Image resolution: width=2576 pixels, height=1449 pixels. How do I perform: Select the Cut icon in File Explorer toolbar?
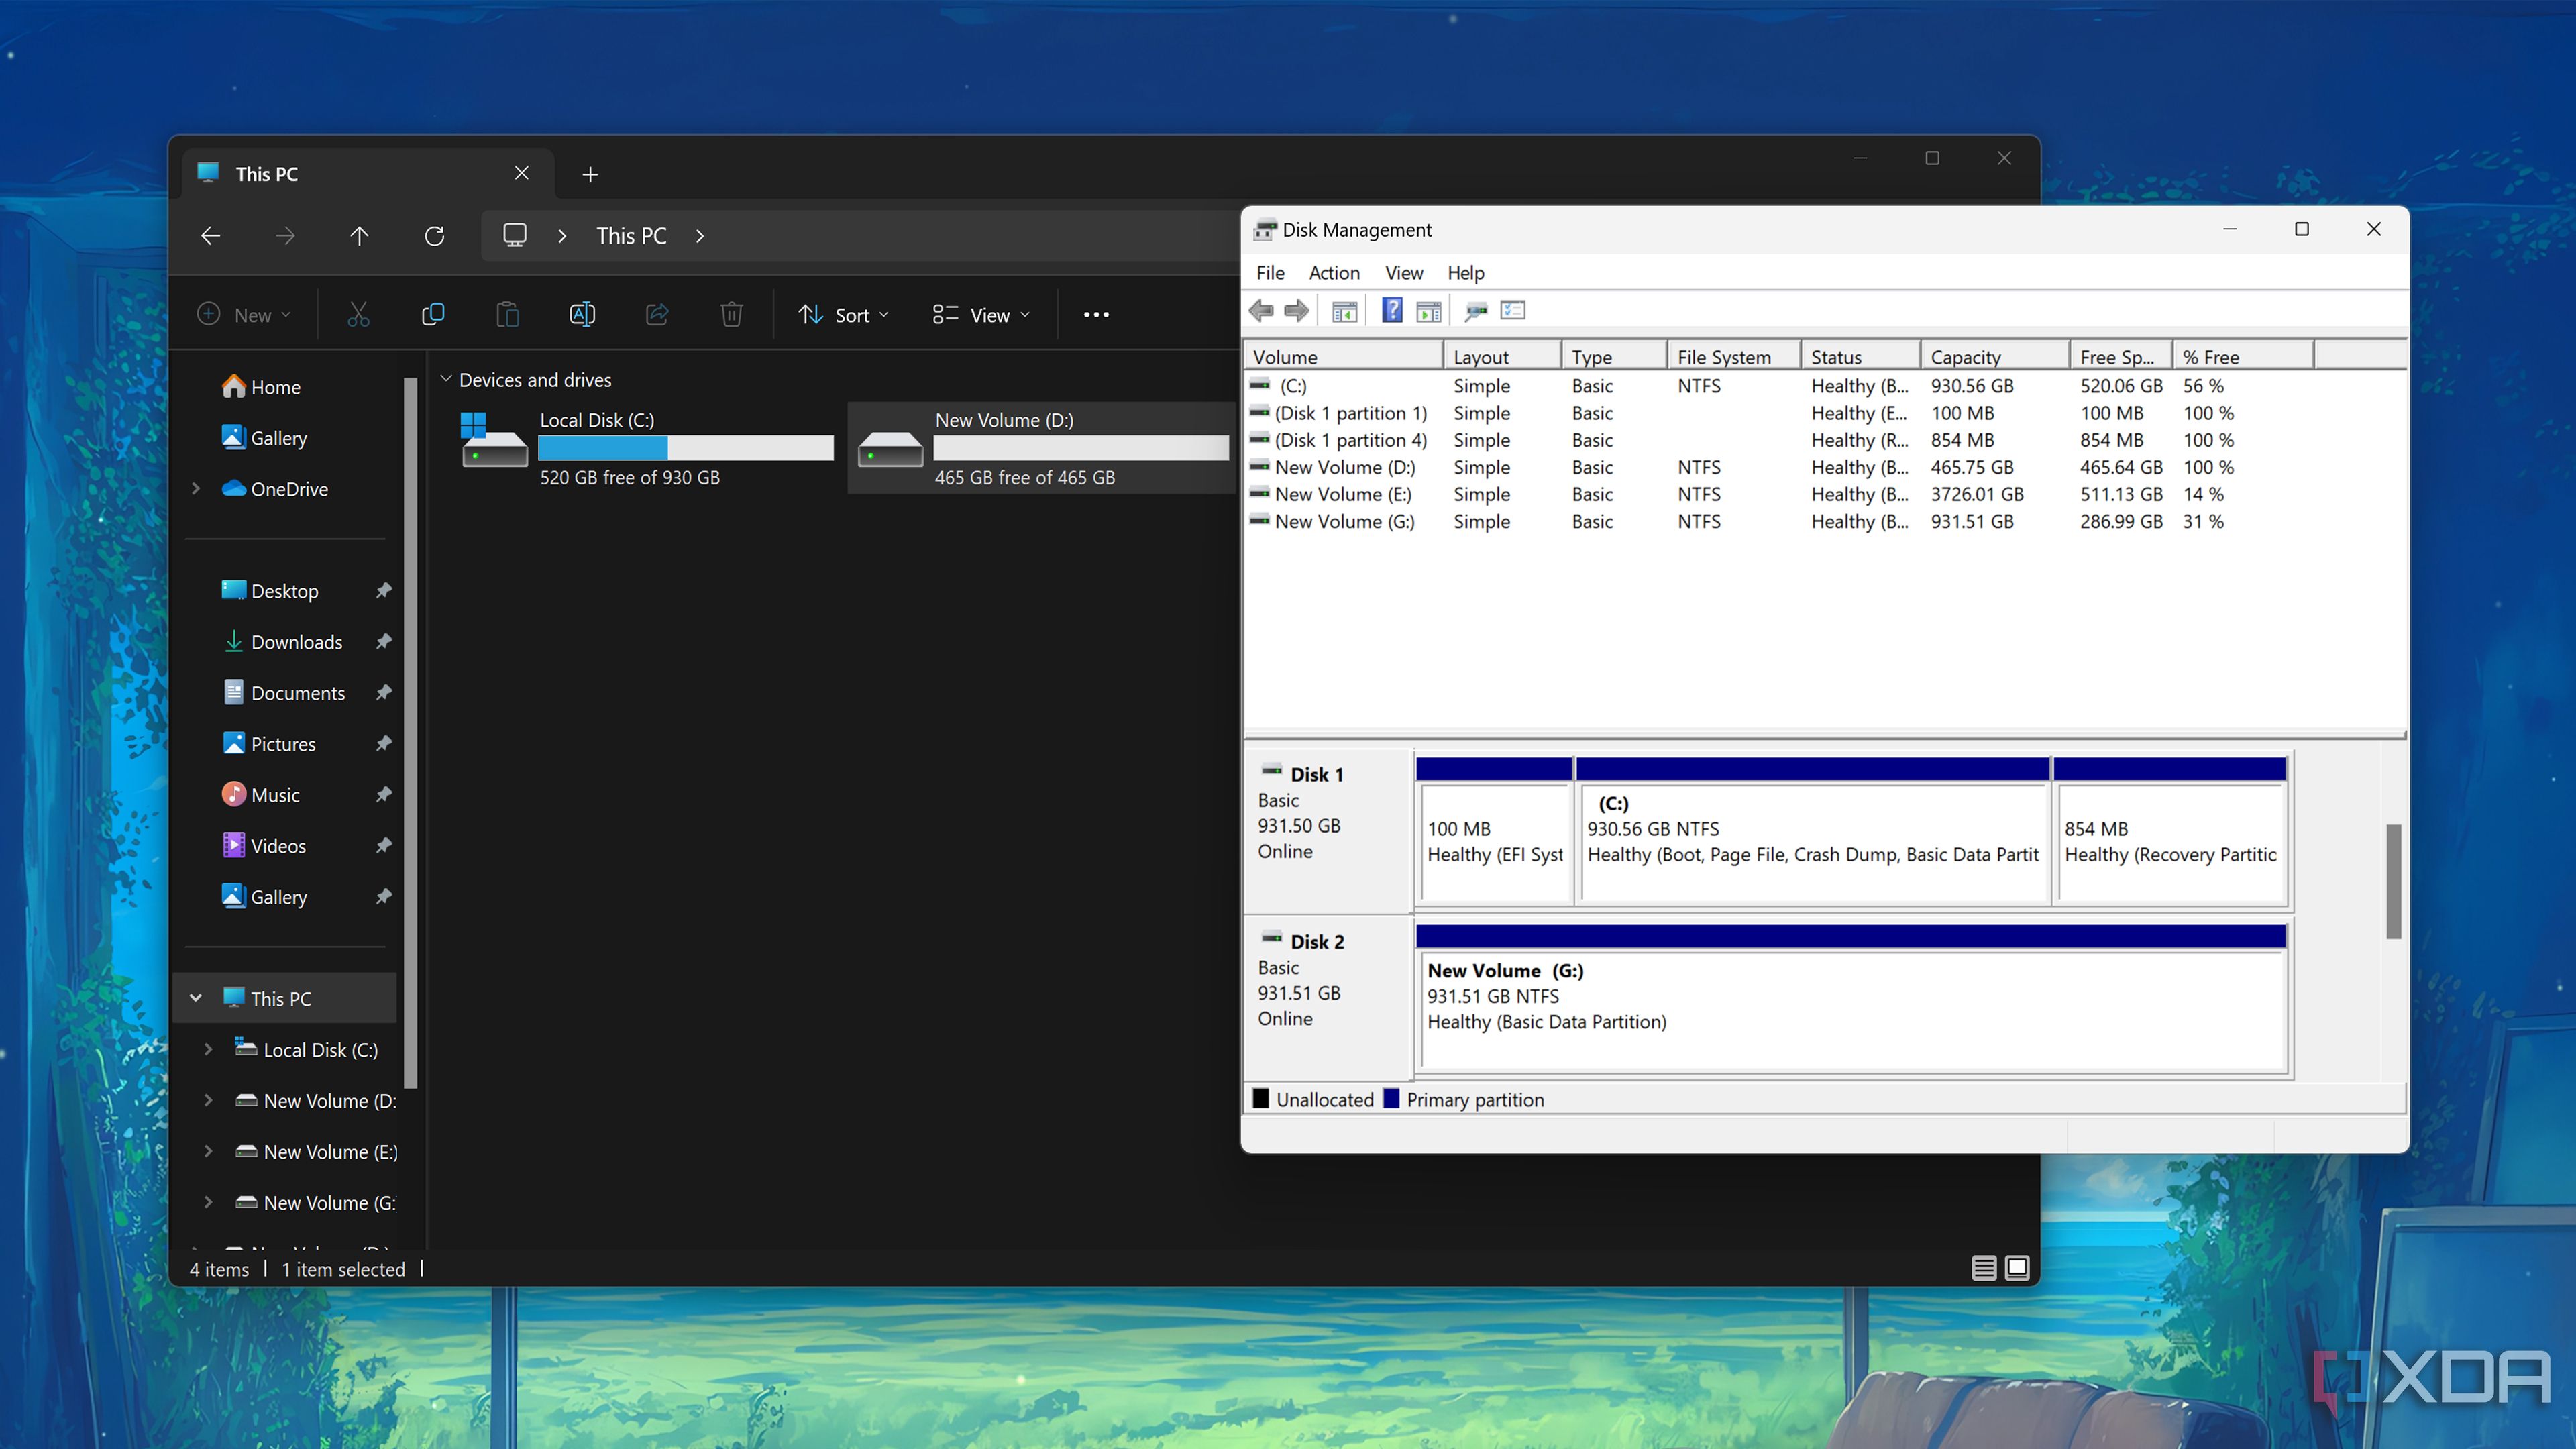pyautogui.click(x=358, y=314)
